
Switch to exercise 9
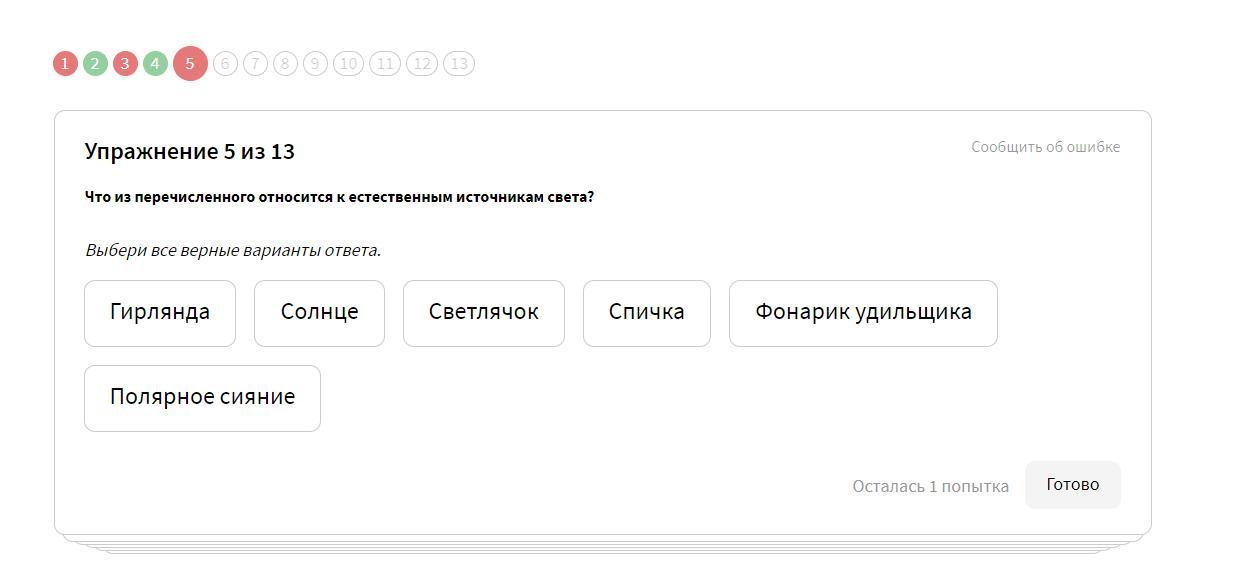pos(315,64)
